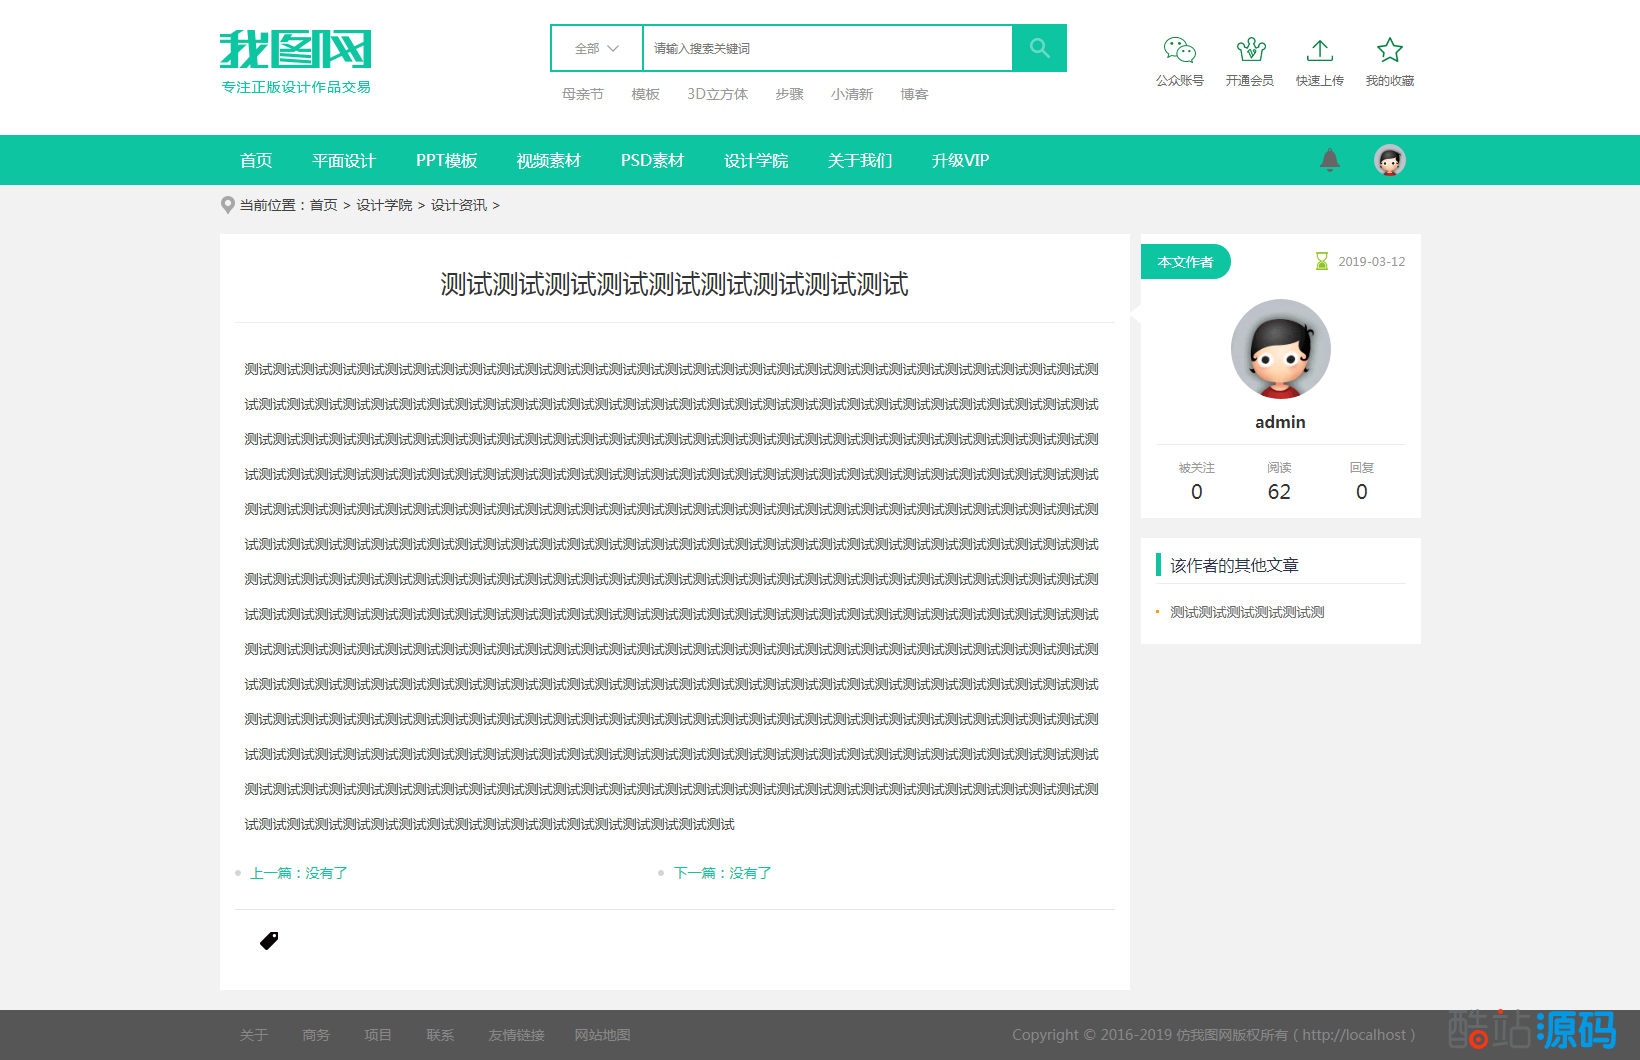Click the 母亲节 hot keyword link

[x=582, y=94]
